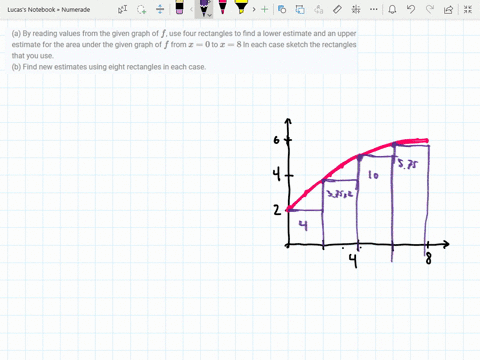This screenshot has width=480, height=360.
Task: Select the yellow highlighter
Action: point(241,7)
